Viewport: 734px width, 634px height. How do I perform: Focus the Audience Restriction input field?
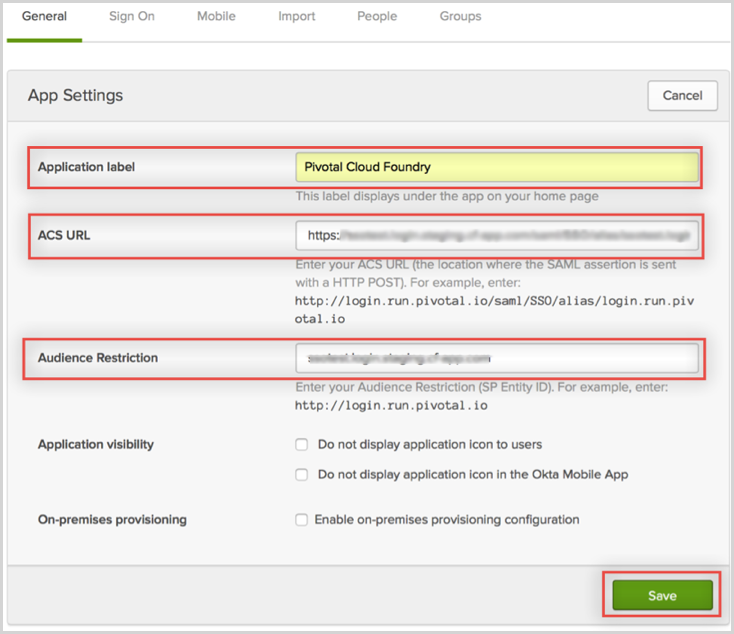click(x=496, y=358)
